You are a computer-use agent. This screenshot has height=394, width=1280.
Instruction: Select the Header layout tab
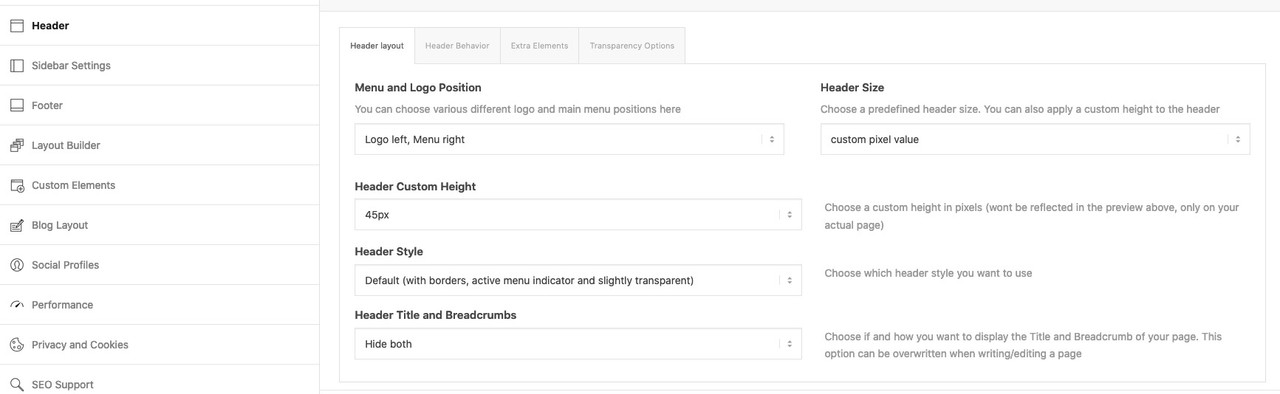click(x=377, y=46)
